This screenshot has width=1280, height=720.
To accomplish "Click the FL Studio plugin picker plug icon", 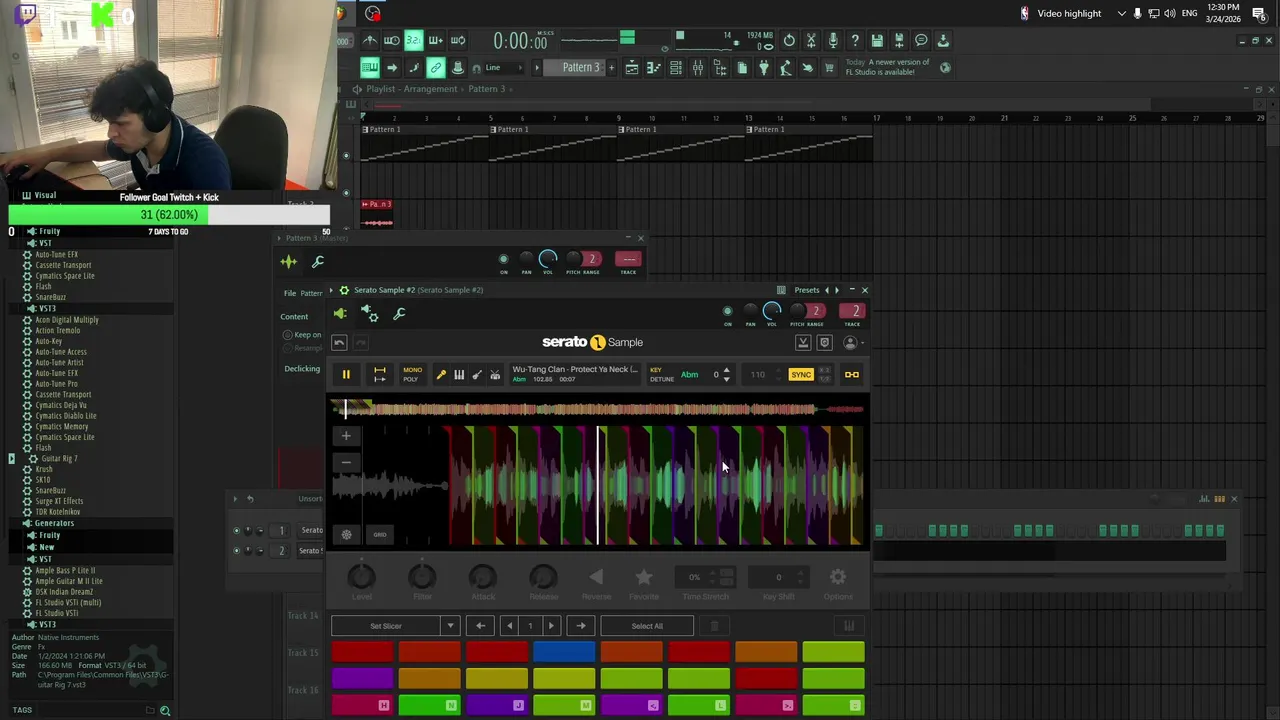I will (764, 68).
